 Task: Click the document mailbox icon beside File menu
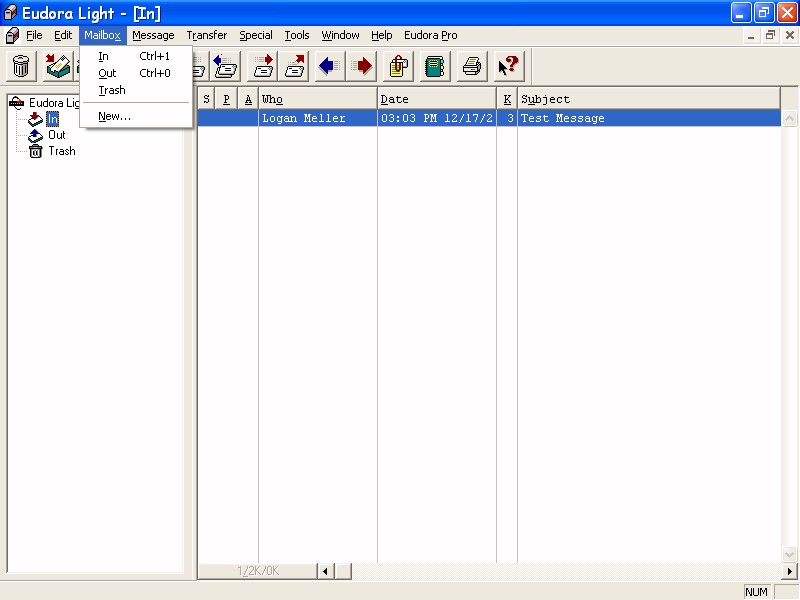[12, 36]
